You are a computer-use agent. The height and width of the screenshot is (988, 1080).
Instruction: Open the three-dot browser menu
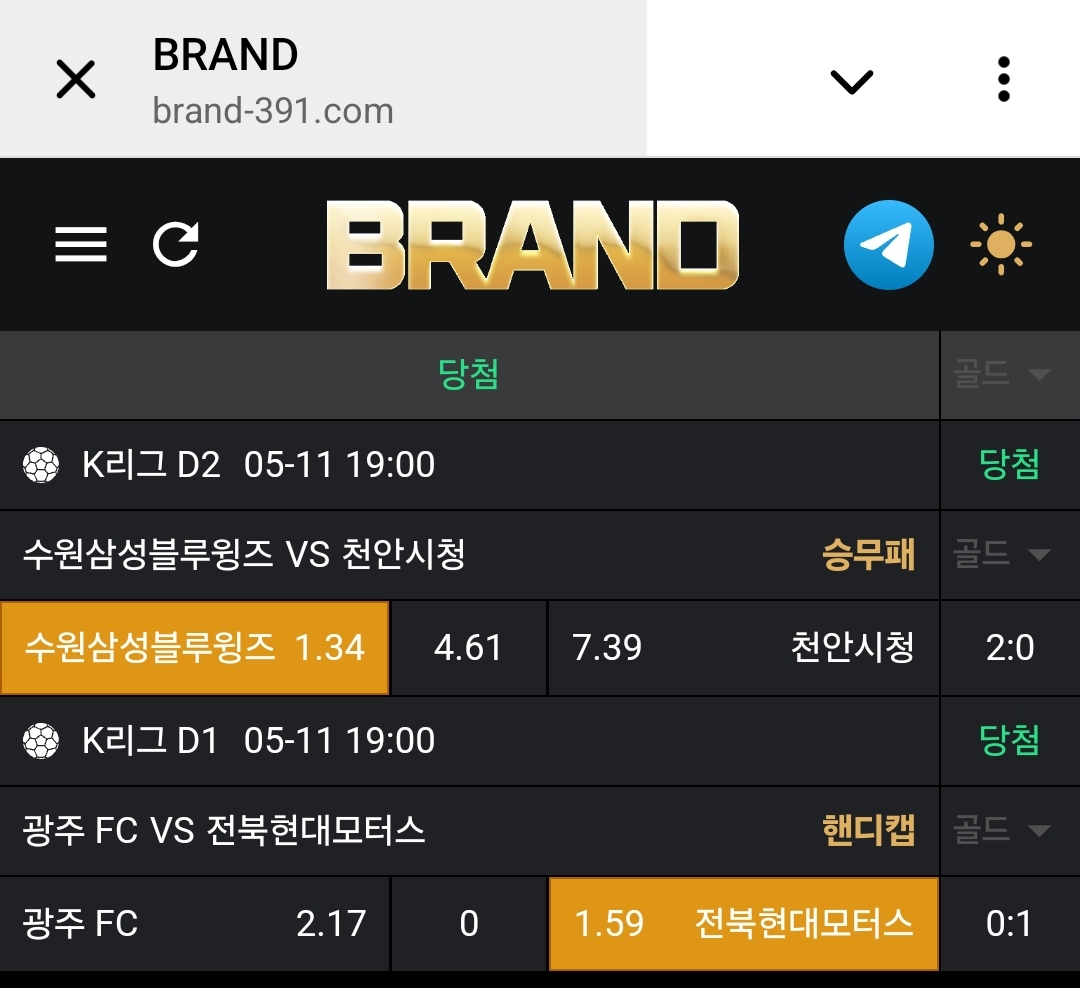pos(1004,79)
